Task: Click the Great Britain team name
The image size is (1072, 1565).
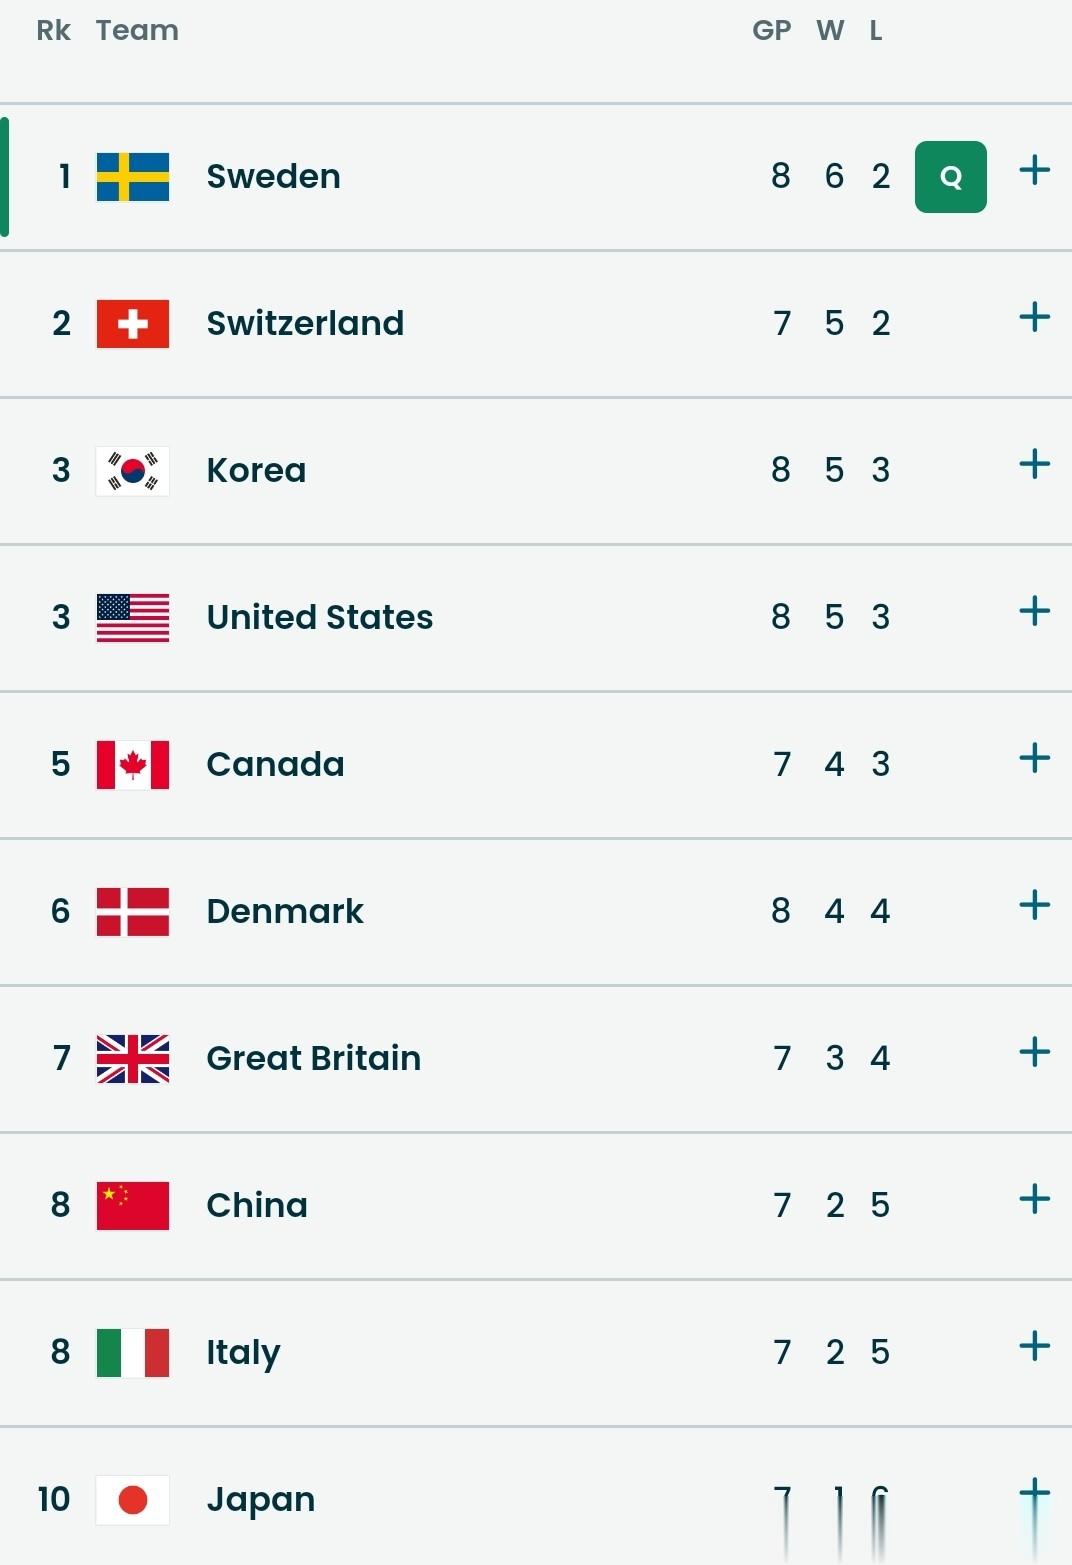Action: point(313,1058)
